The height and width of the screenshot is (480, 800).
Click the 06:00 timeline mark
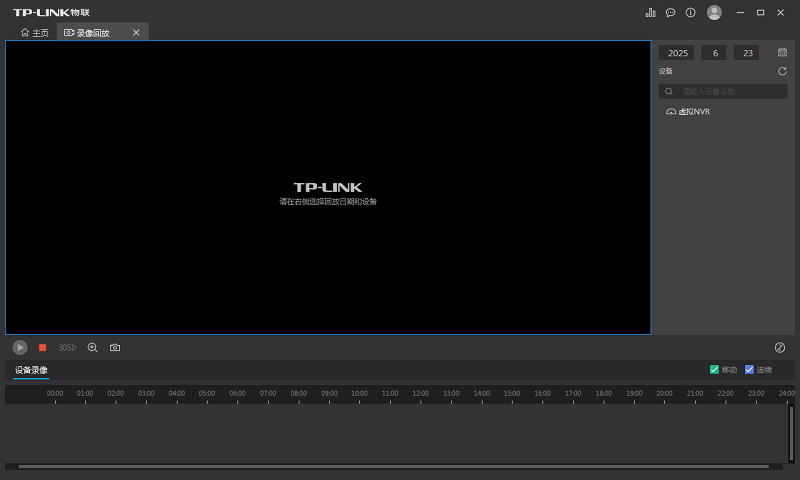pos(237,393)
